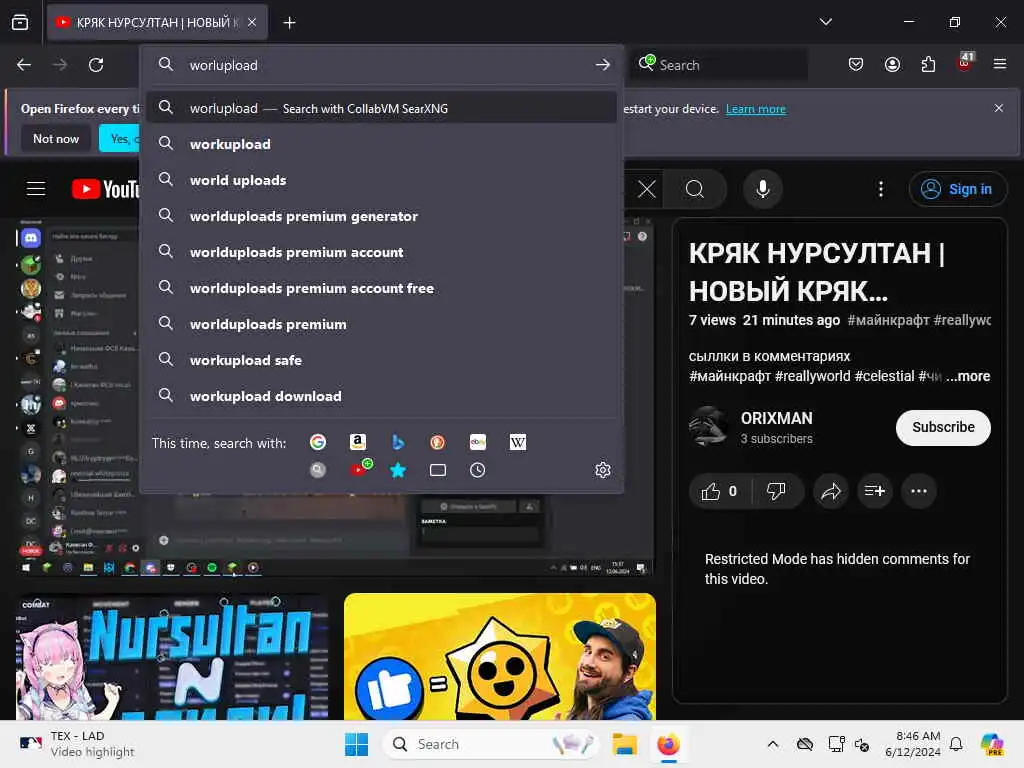
Task: Search this time with DuckDuckGo
Action: 438,442
